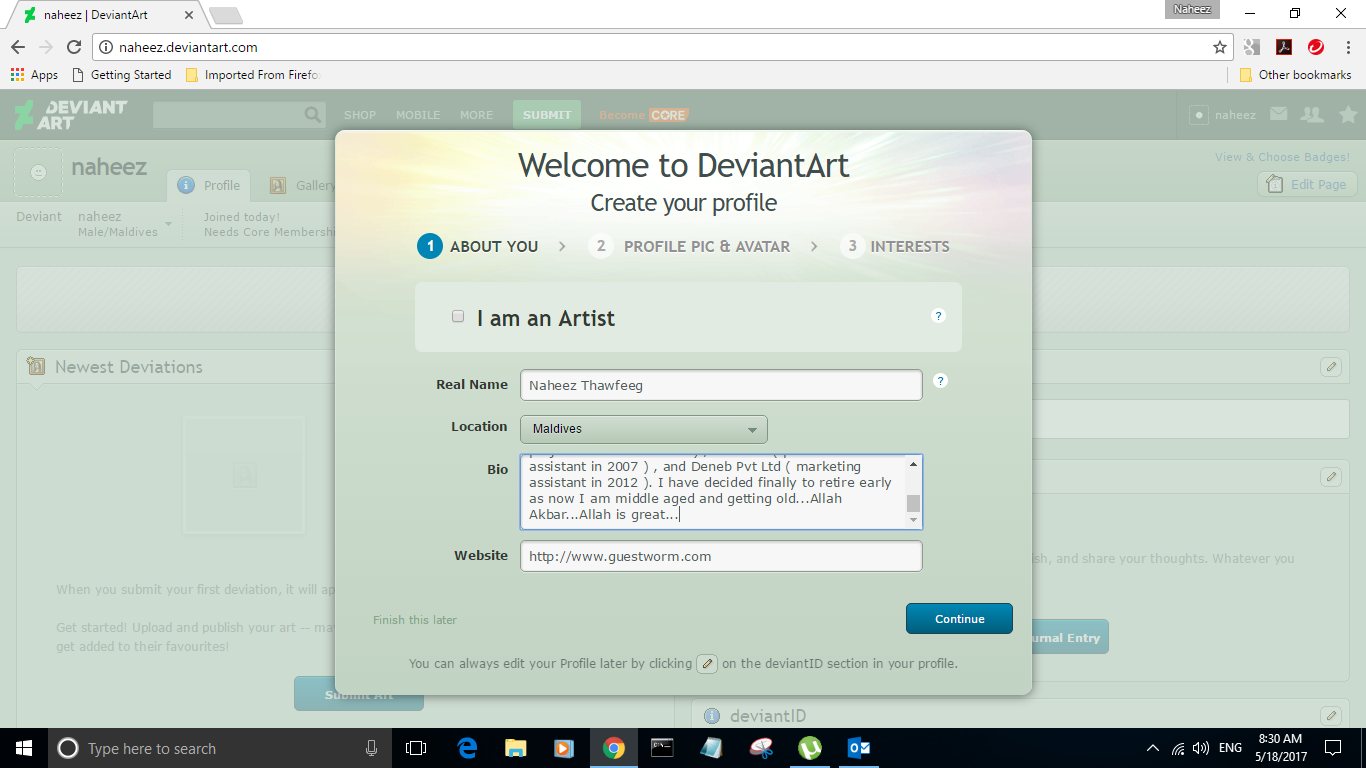The image size is (1366, 768).
Task: Click the Newest Deviations panel icon
Action: (x=36, y=366)
